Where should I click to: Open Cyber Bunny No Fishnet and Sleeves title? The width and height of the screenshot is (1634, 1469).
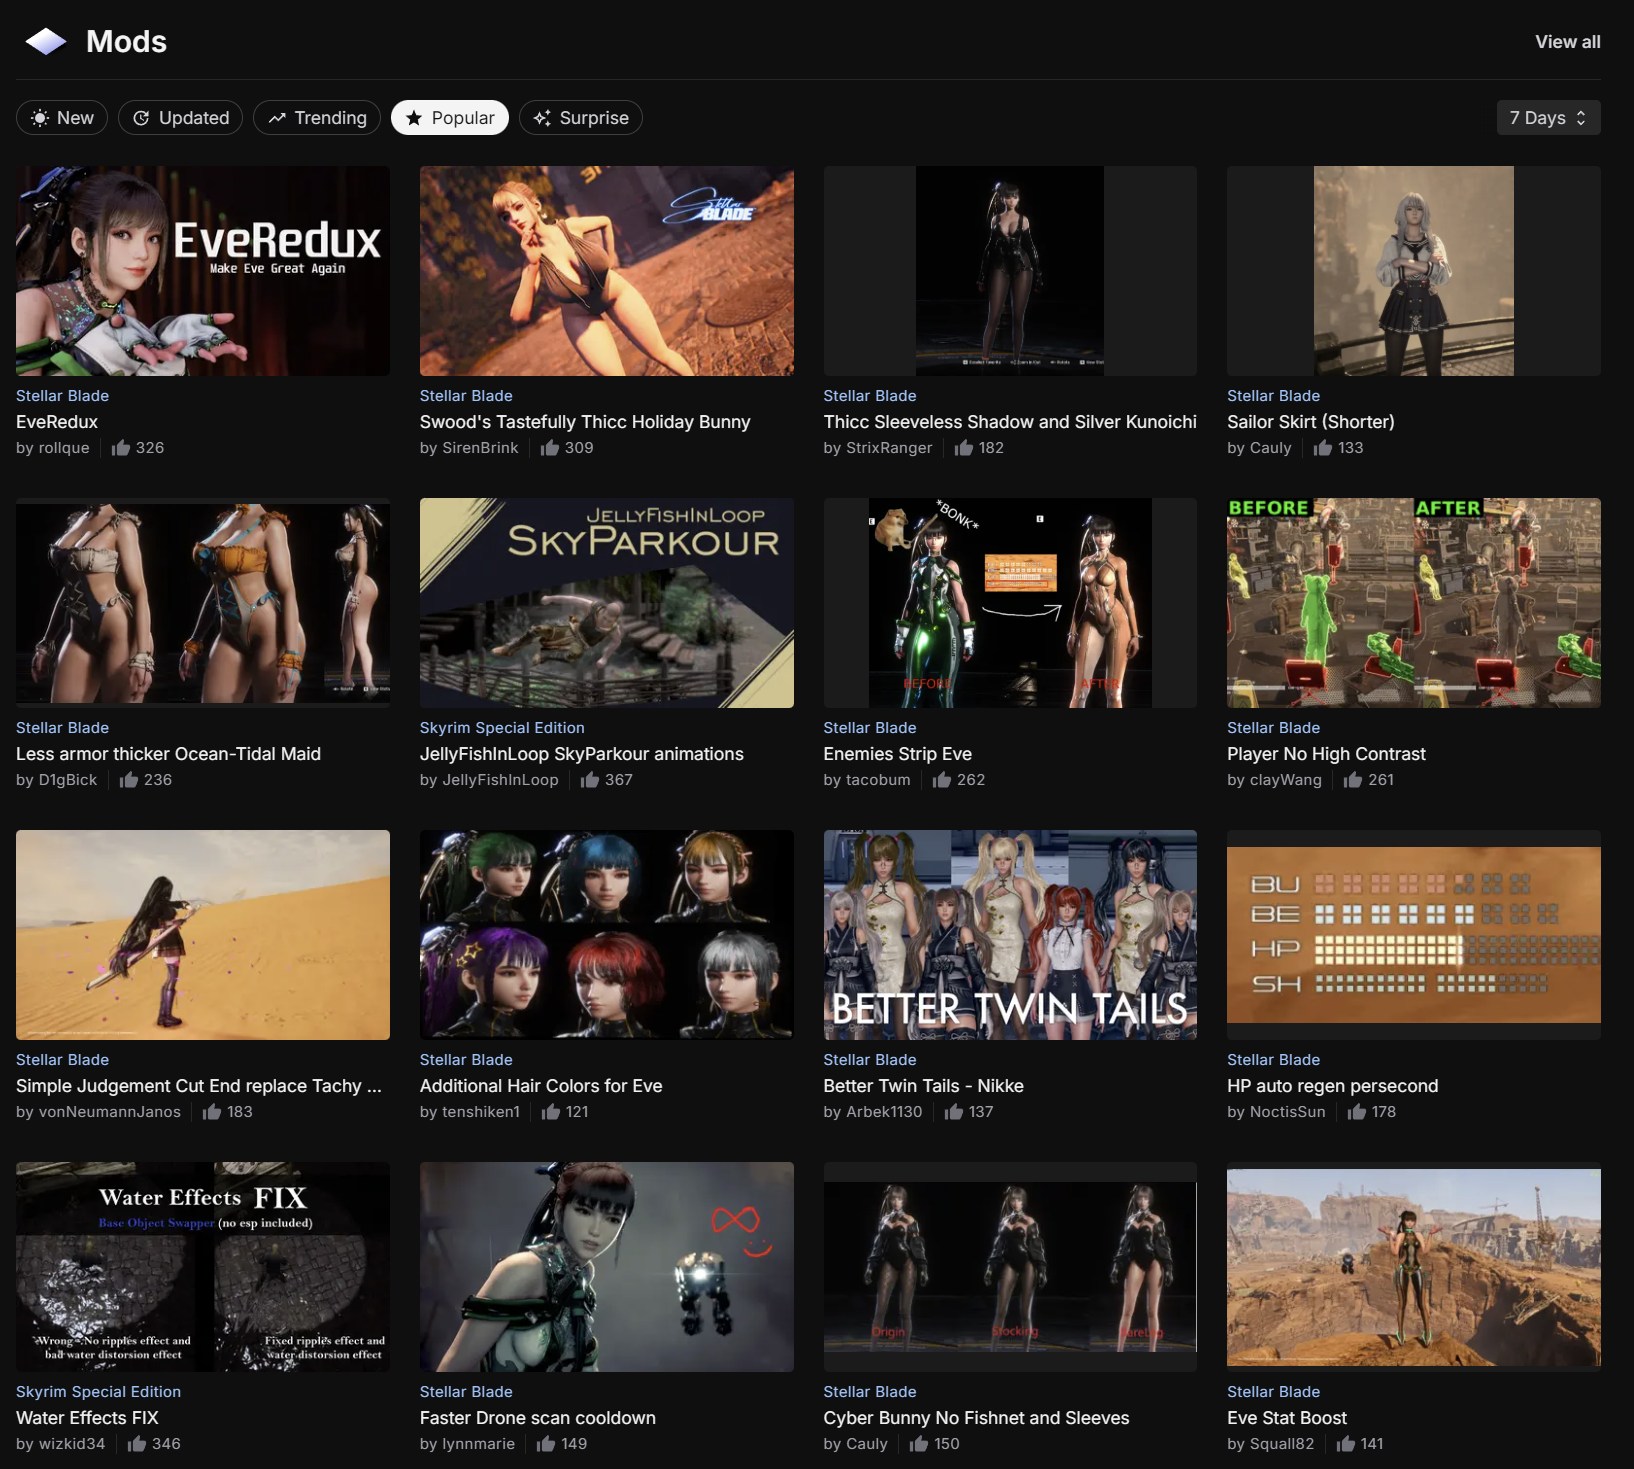(976, 1418)
